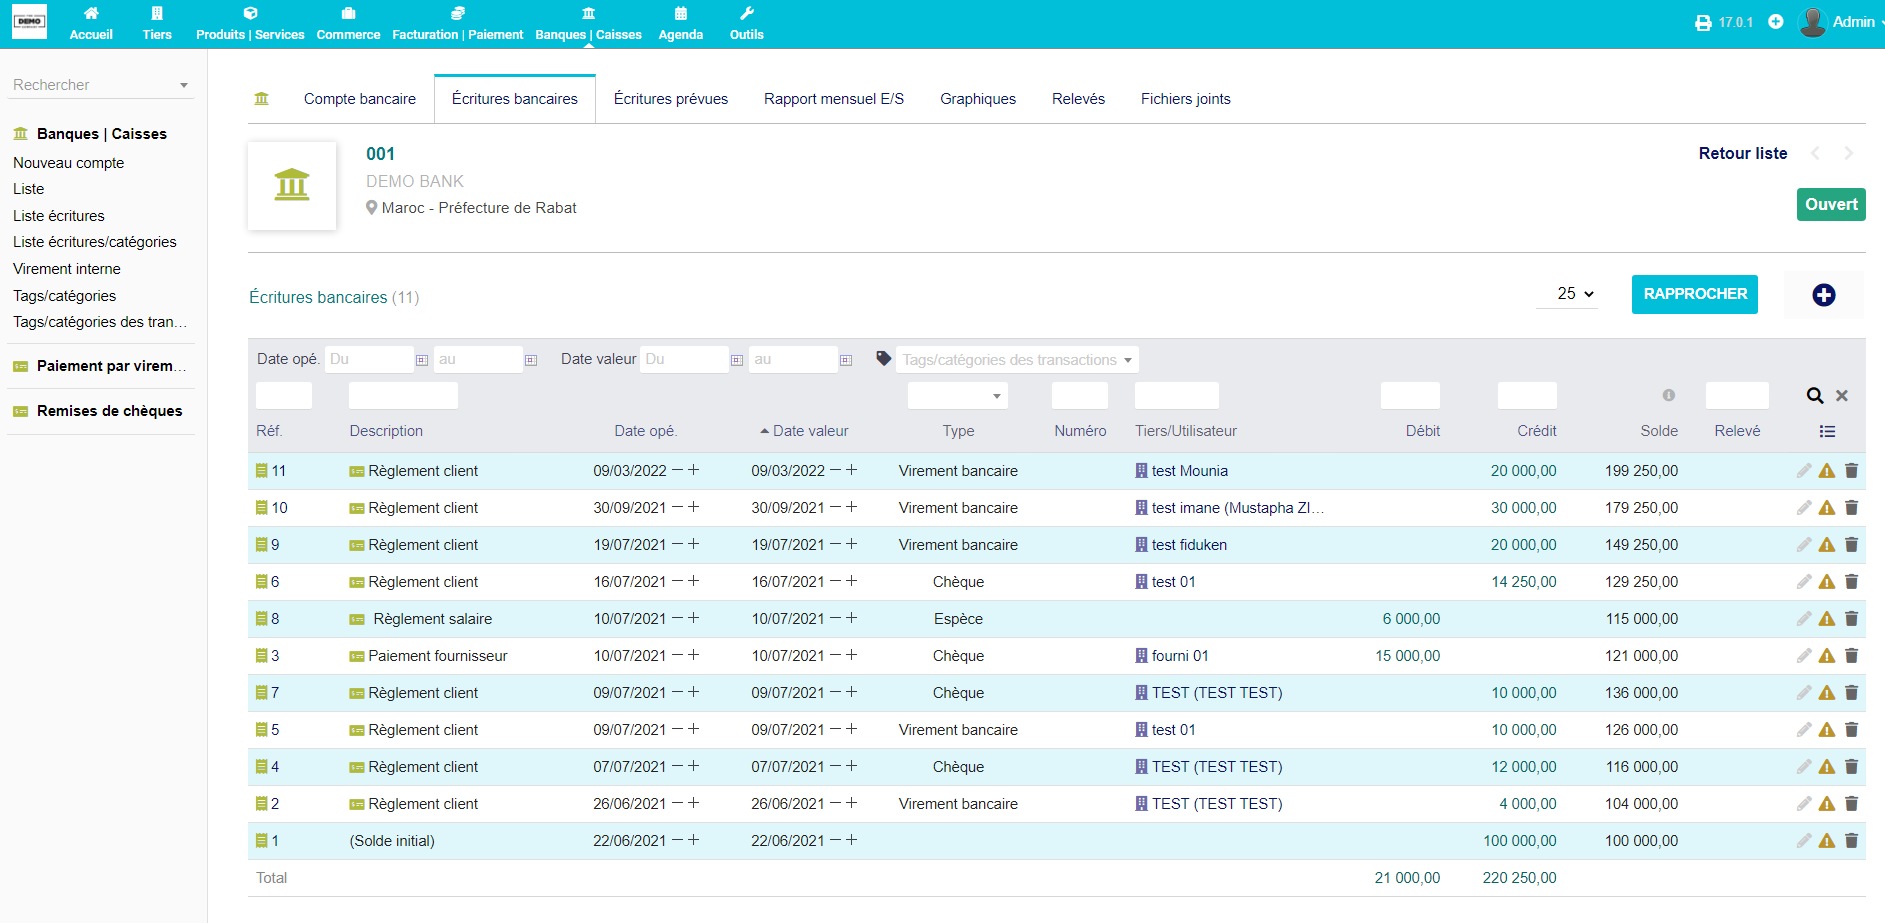Decrease operation date of entry 6 by one day
1885x923 pixels.
[x=677, y=581]
